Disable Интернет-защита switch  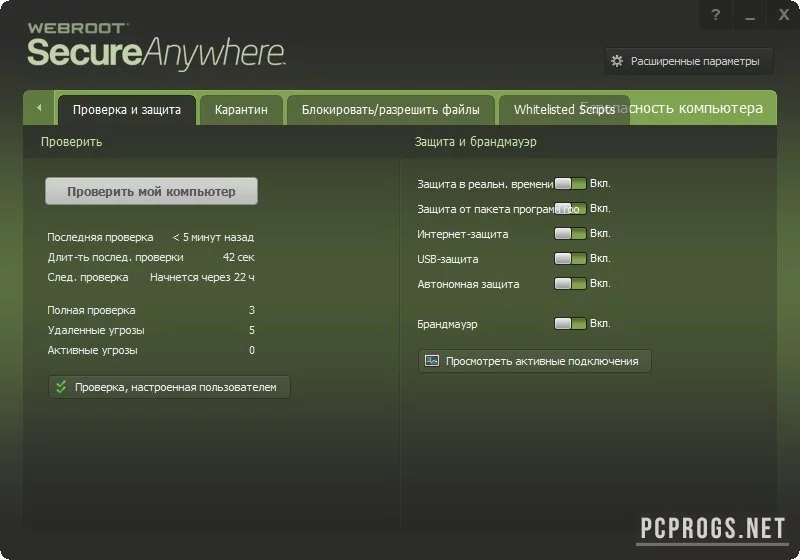[x=570, y=234]
